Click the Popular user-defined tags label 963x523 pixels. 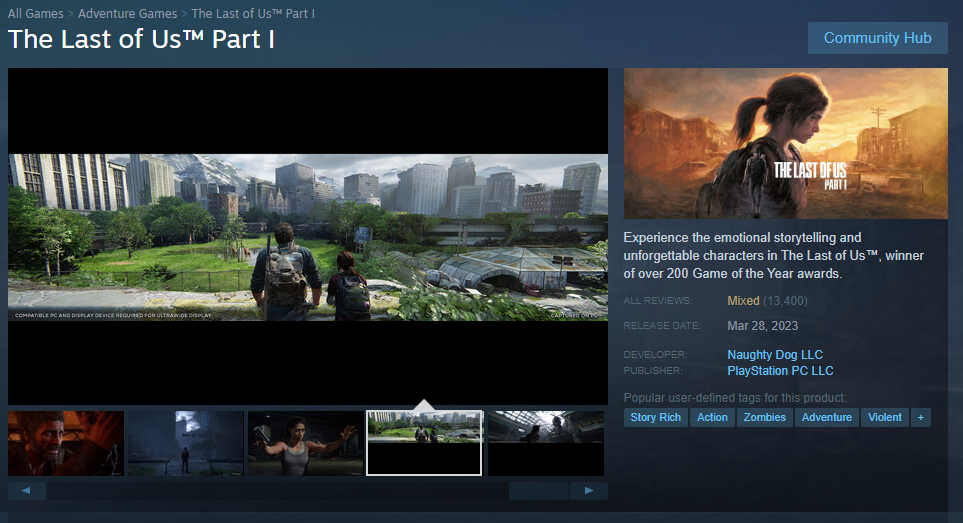pos(735,398)
